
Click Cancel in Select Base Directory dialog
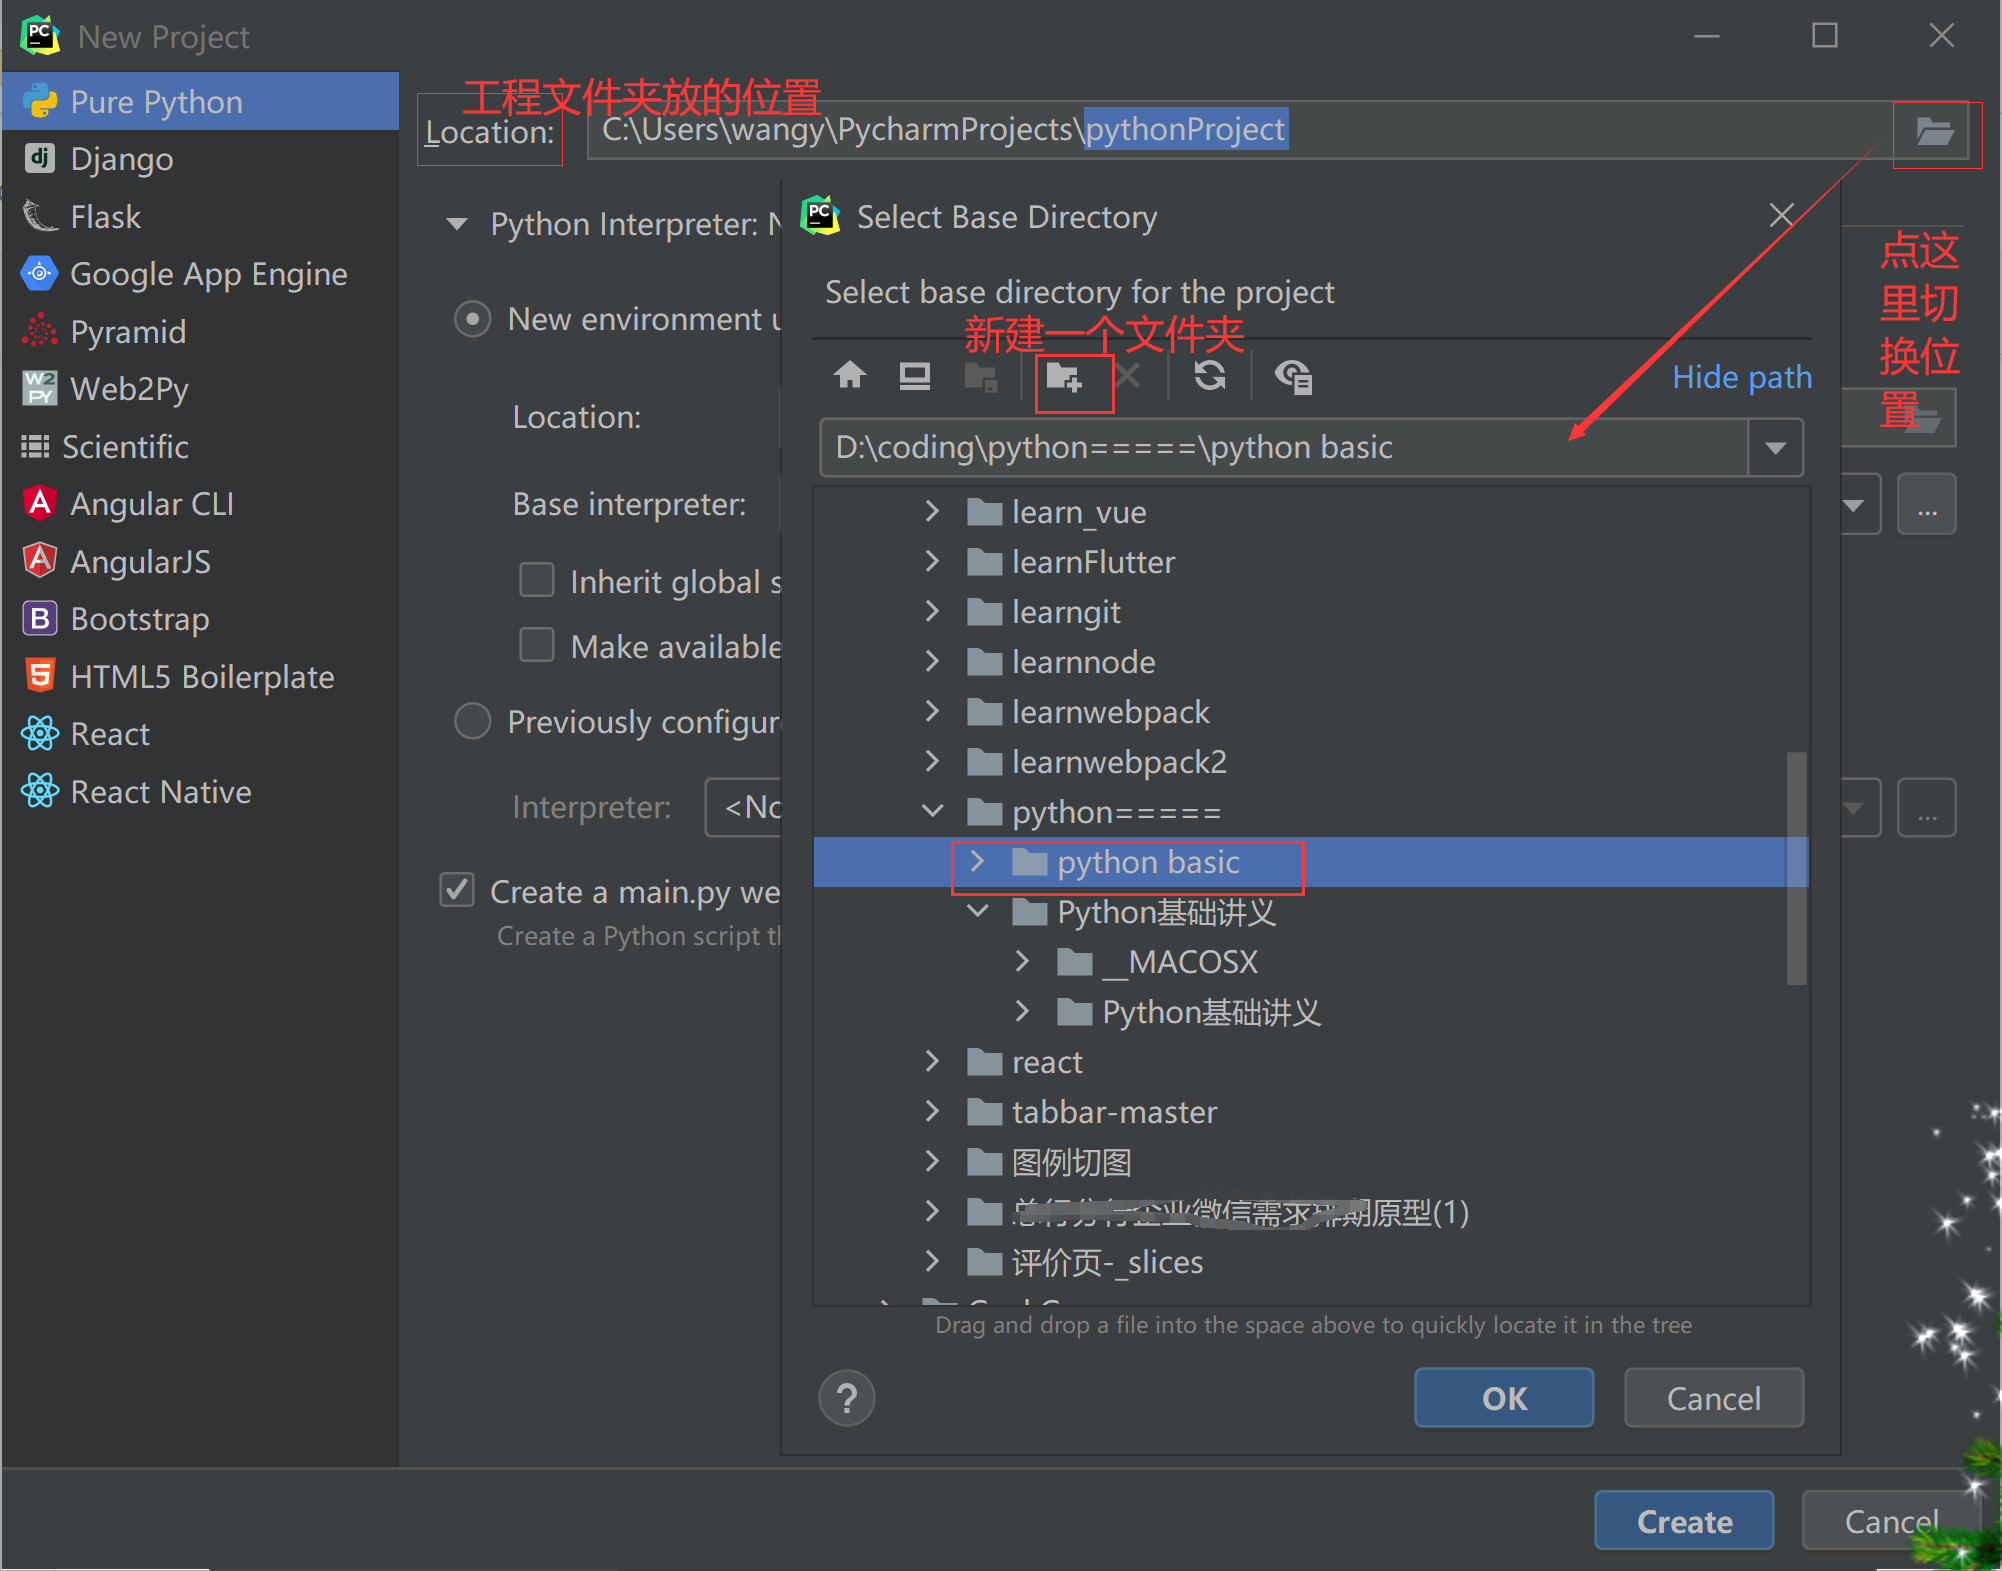click(1714, 1398)
